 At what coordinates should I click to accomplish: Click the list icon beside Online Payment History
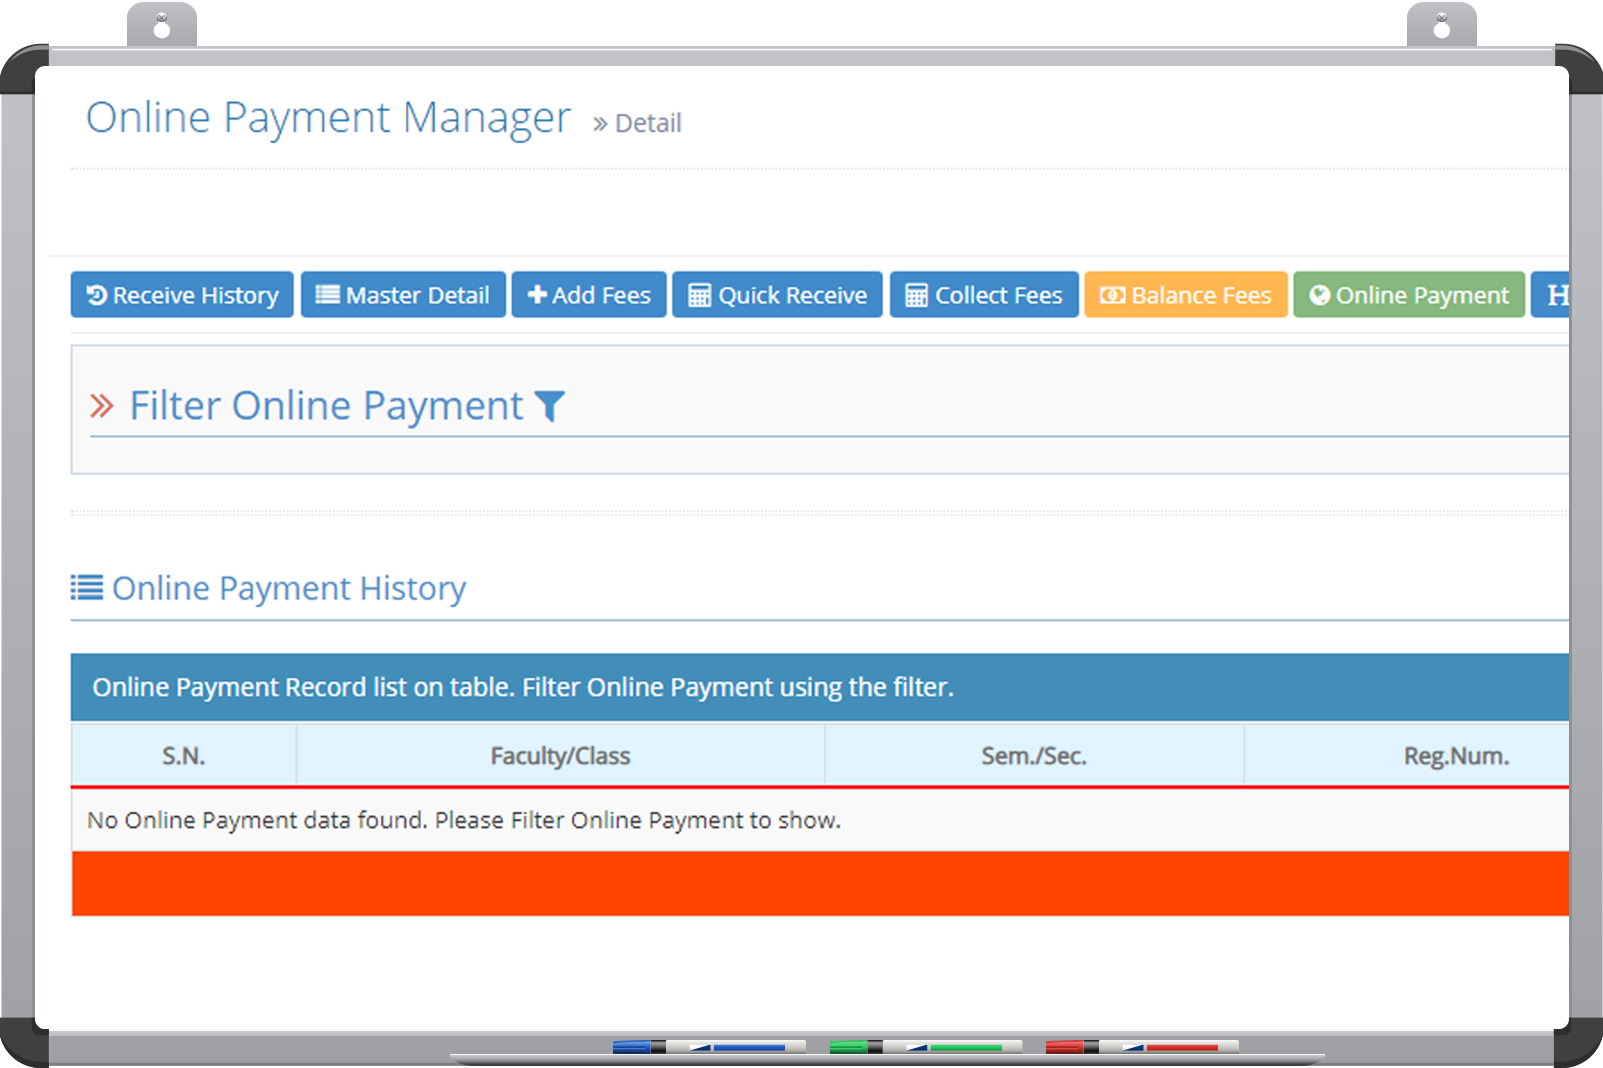(87, 588)
